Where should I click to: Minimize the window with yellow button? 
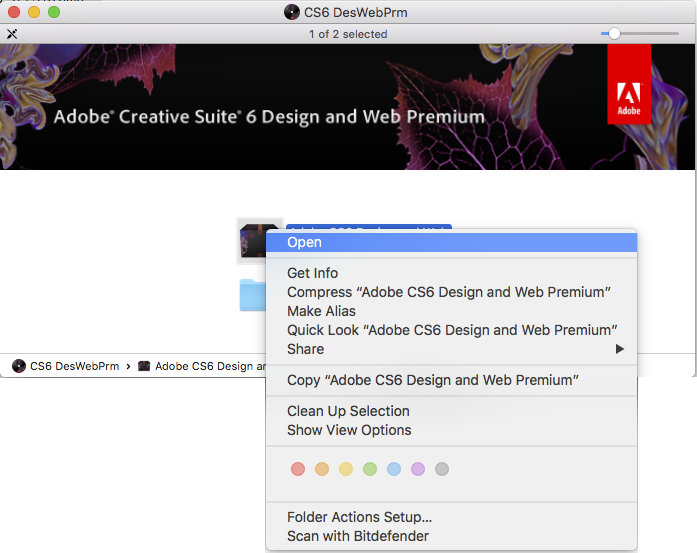(34, 12)
